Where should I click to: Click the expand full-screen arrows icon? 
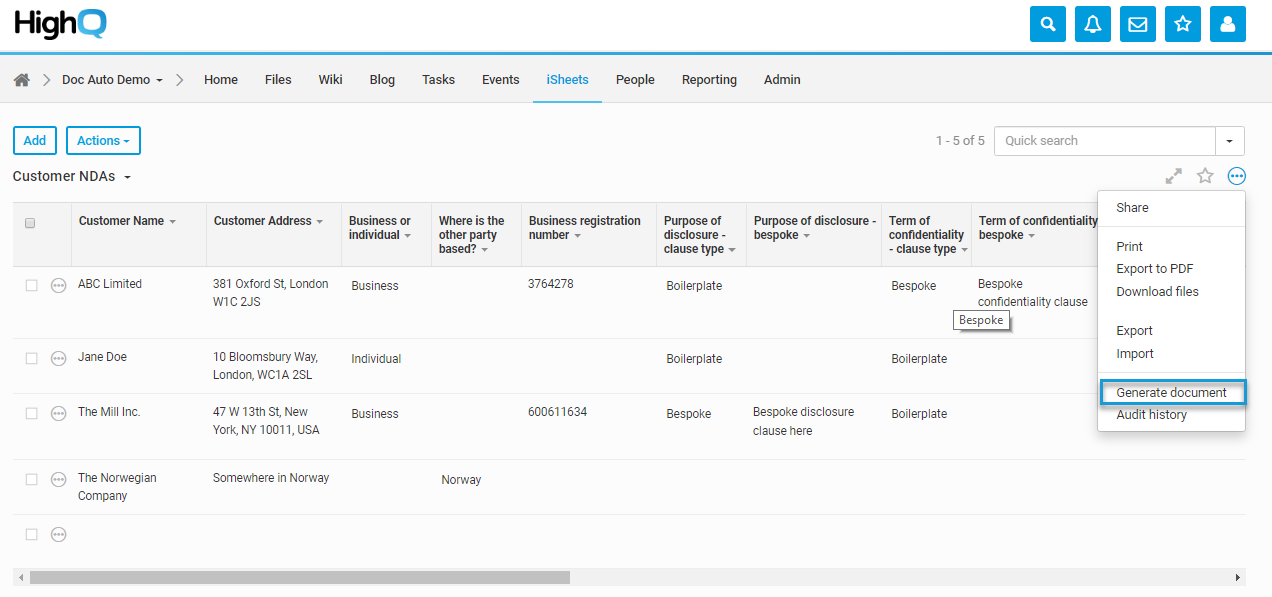[1174, 176]
